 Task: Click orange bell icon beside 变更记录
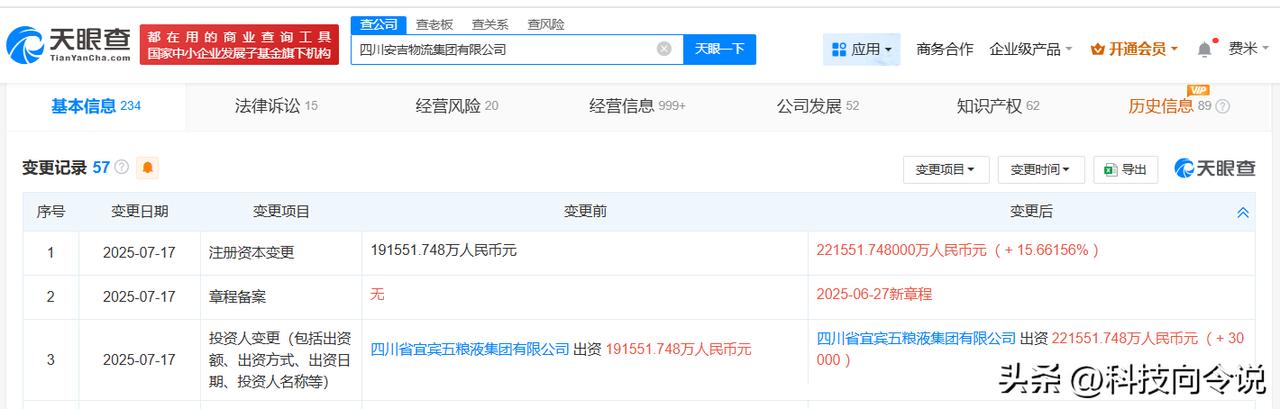point(147,168)
